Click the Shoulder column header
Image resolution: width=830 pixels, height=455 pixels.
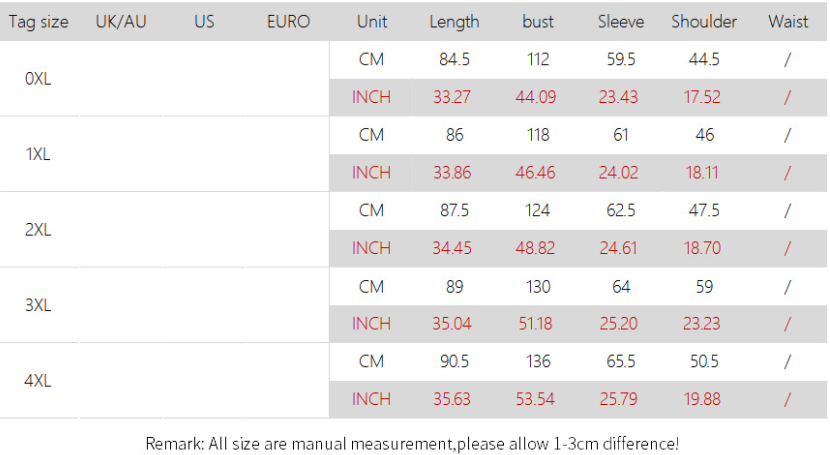coord(704,21)
